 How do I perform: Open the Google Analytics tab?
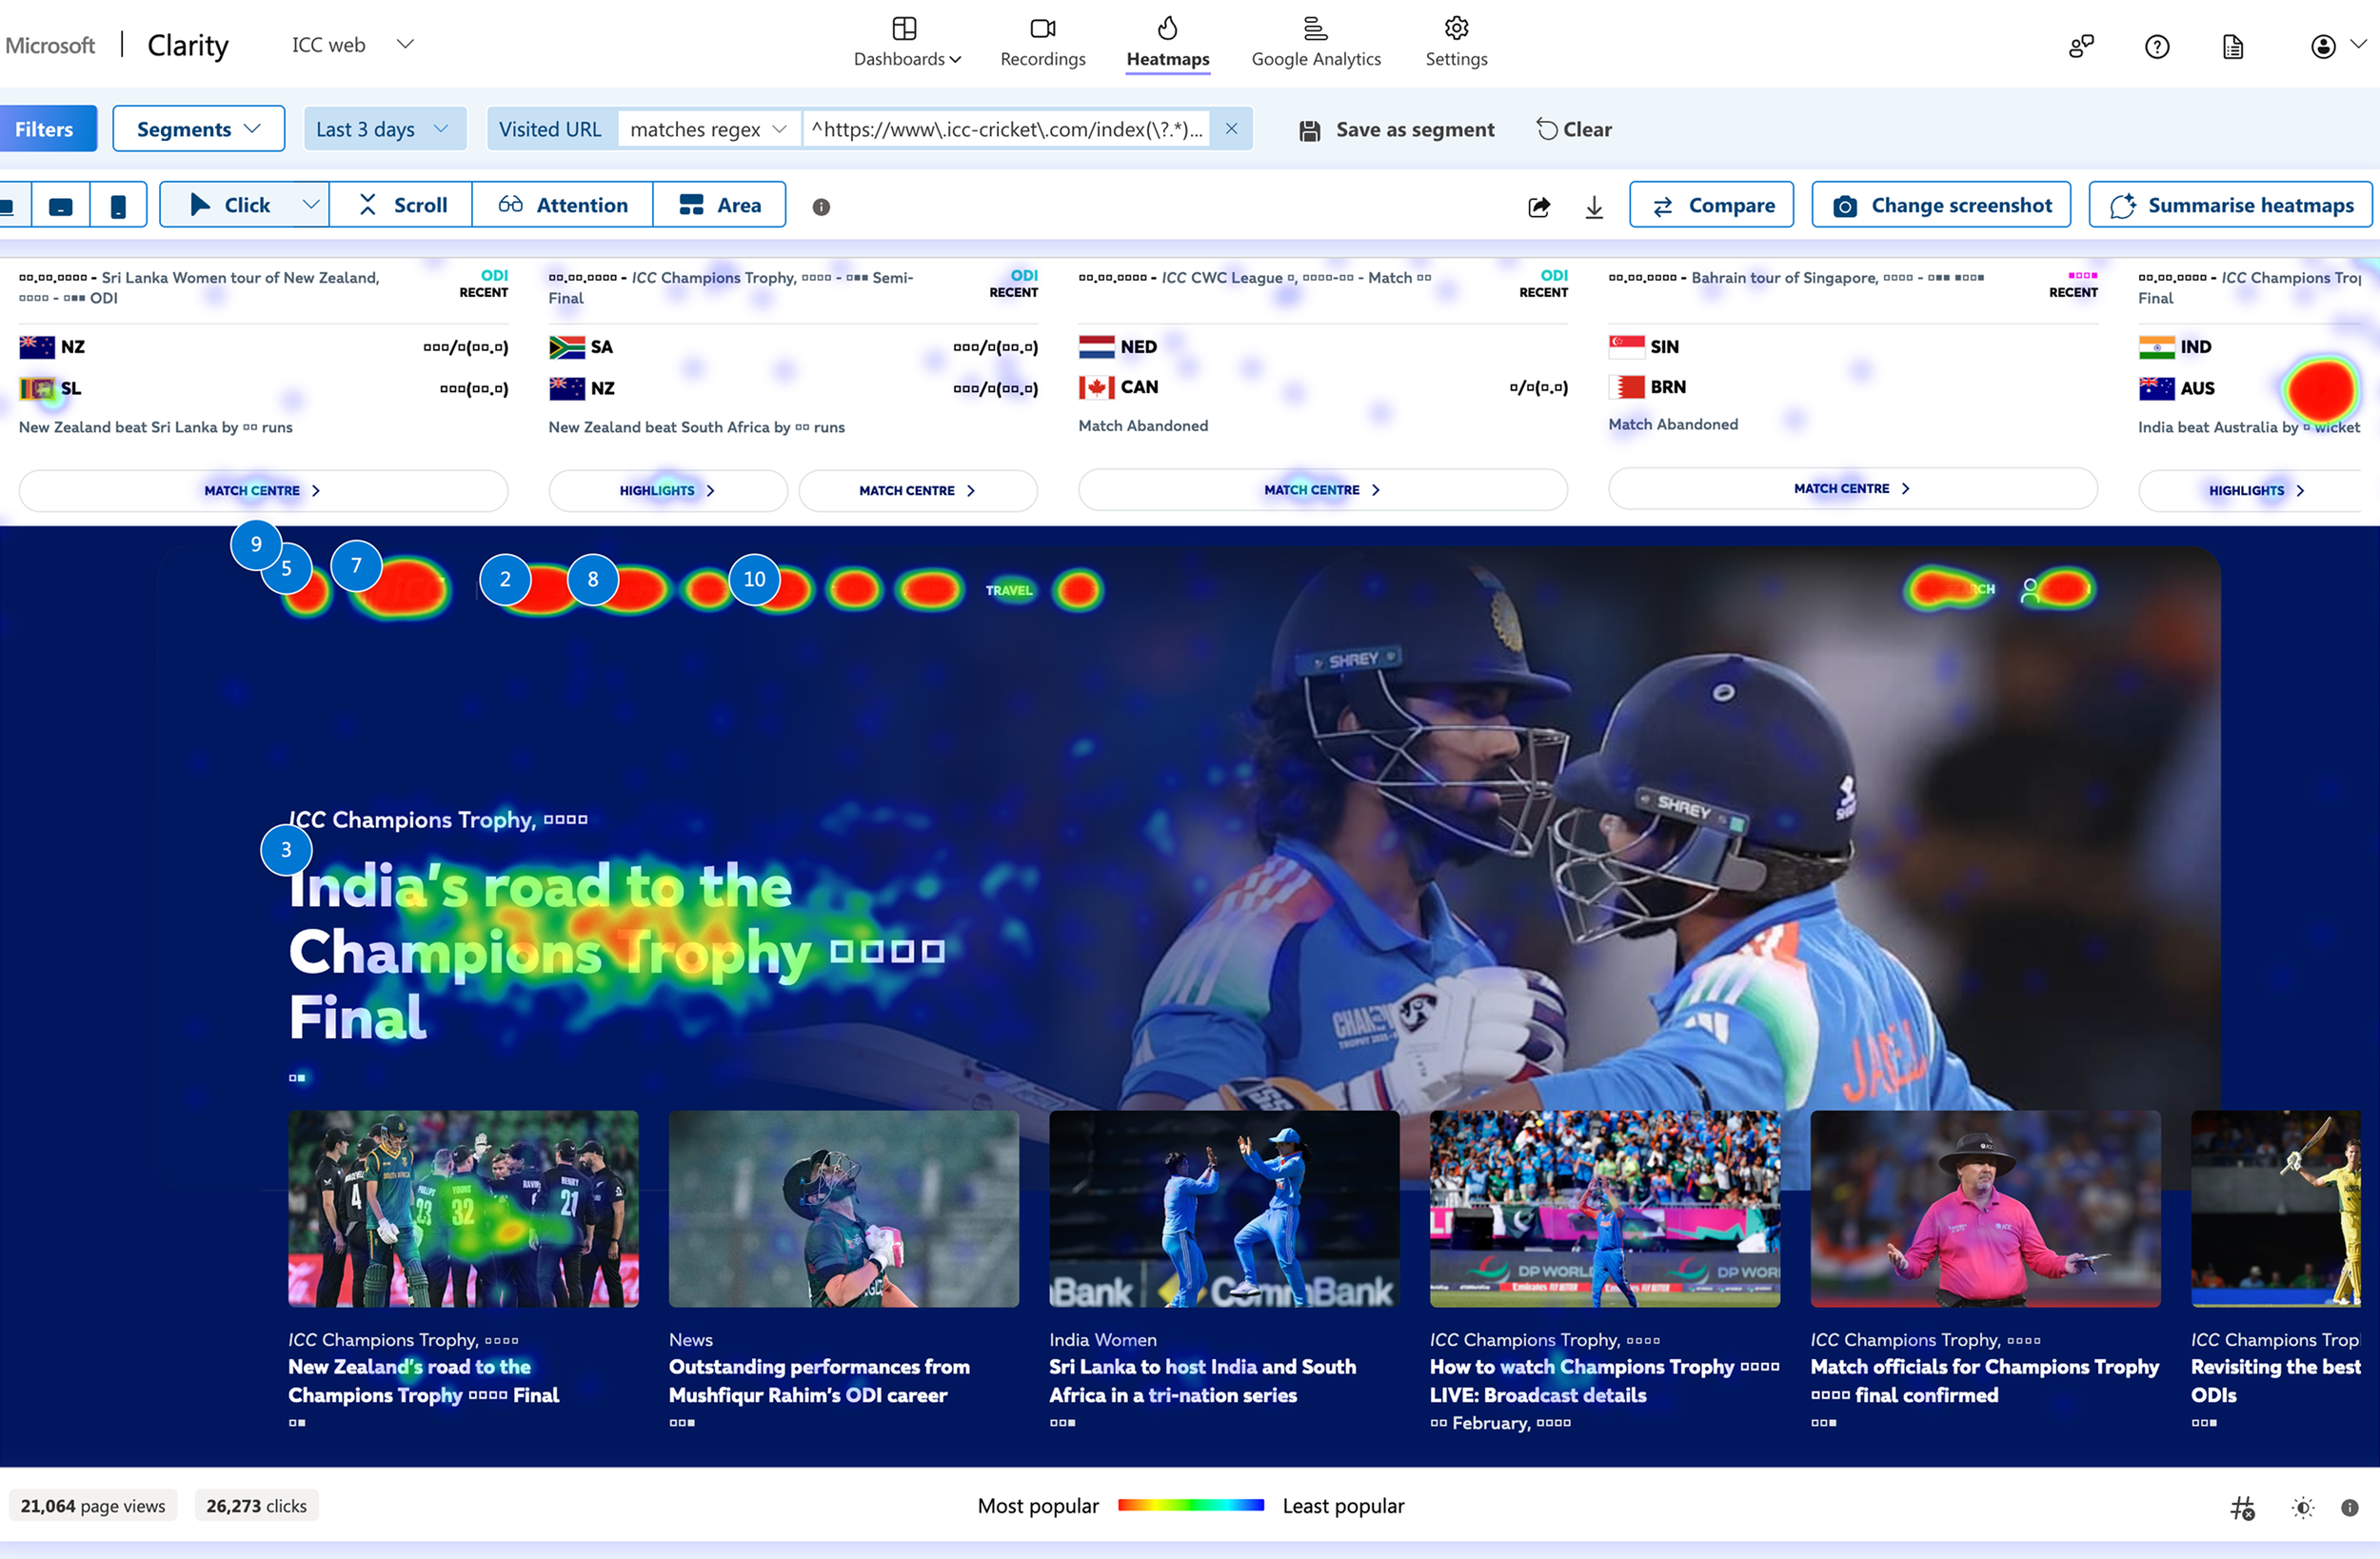pyautogui.click(x=1315, y=42)
